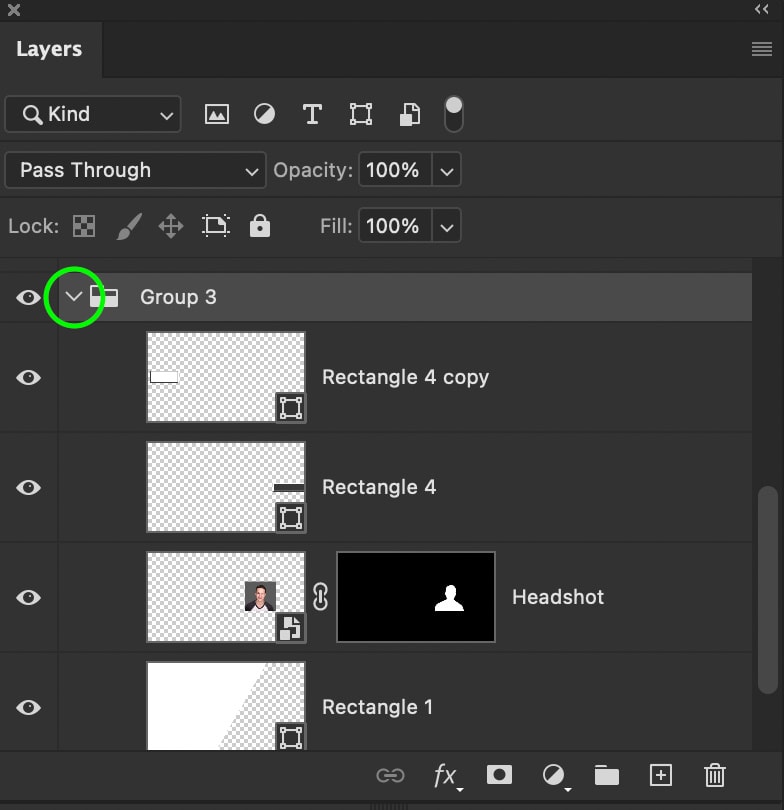Screen dimensions: 784x810
Task: Open Layers panel hamburger menu
Action: [762, 49]
